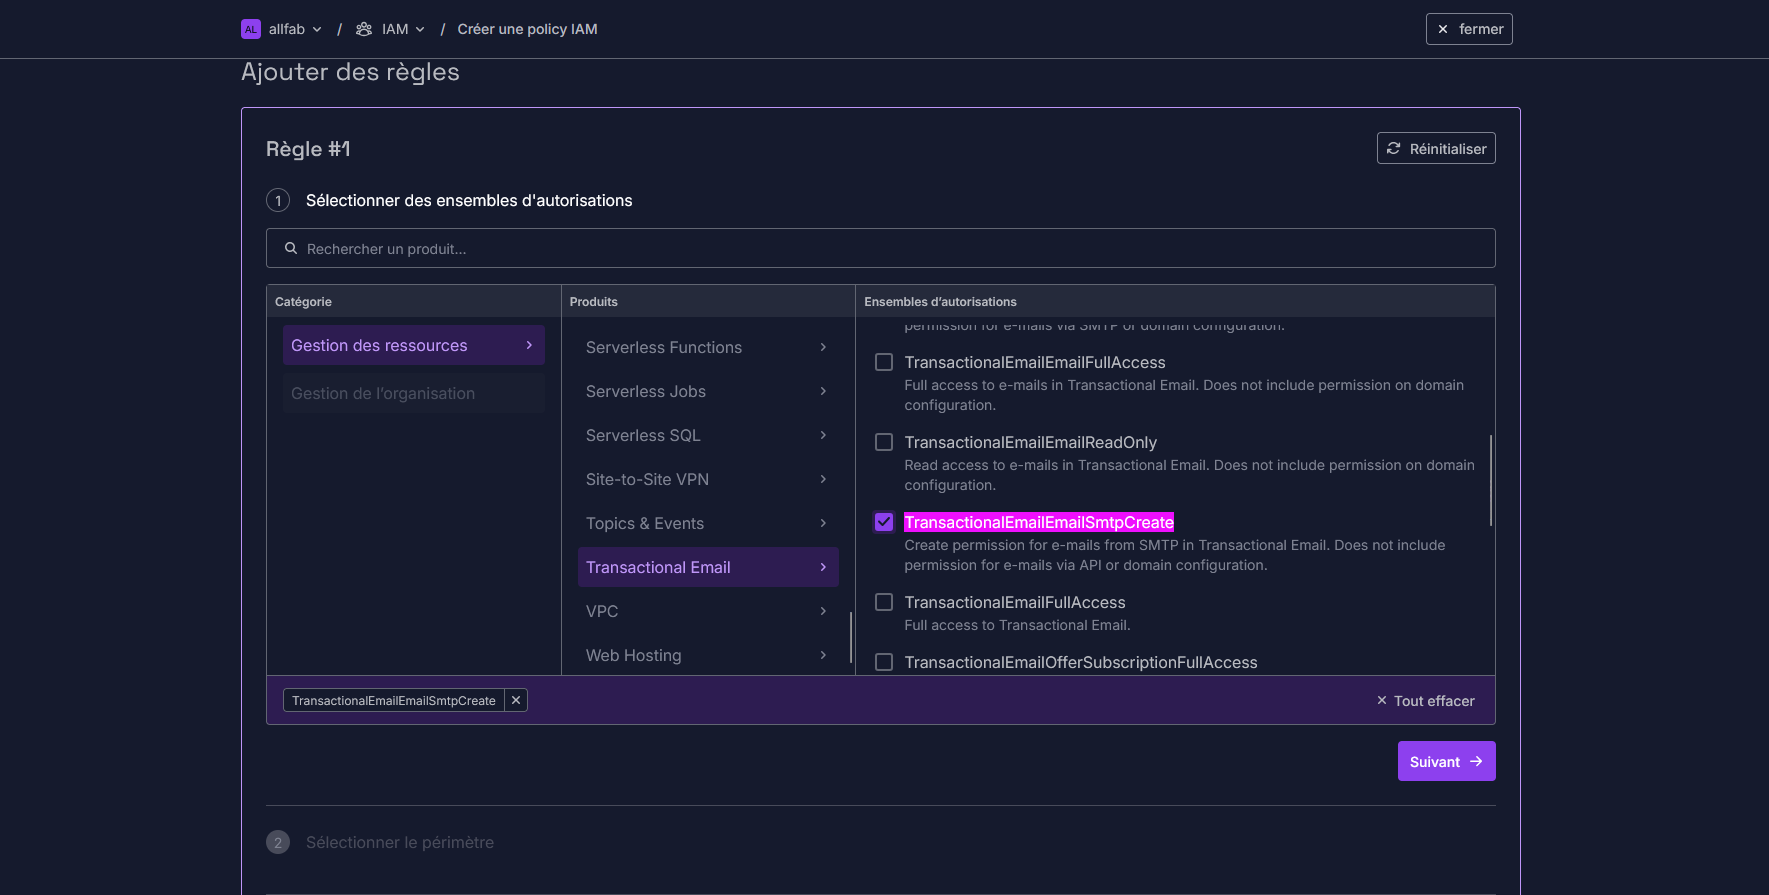Viewport: 1769px width, 895px height.
Task: Click the search magnifier icon
Action: point(291,248)
